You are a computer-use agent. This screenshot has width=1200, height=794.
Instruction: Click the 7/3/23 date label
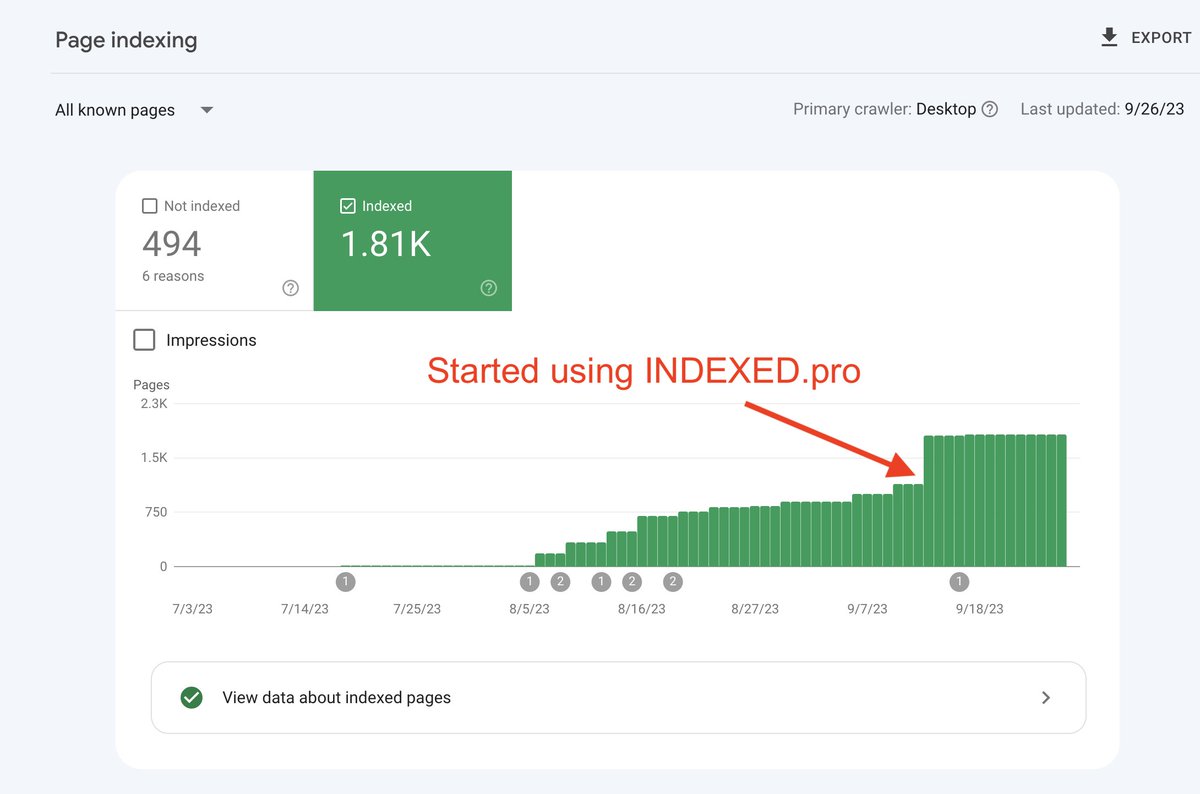point(192,609)
